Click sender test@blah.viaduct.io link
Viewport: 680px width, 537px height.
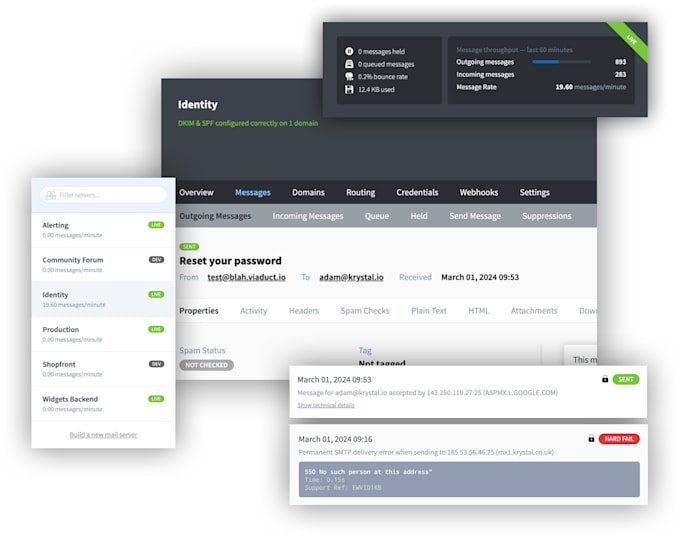pyautogui.click(x=246, y=277)
